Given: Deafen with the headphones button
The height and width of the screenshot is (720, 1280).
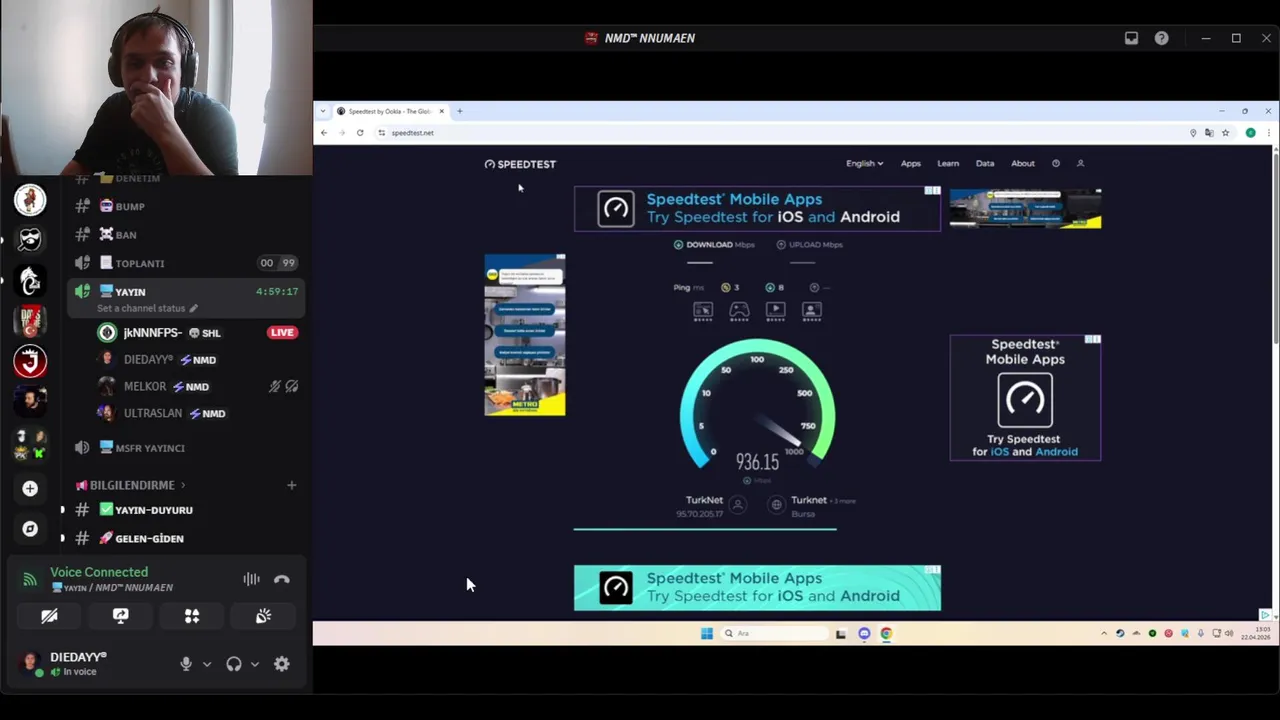Looking at the screenshot, I should tap(233, 664).
